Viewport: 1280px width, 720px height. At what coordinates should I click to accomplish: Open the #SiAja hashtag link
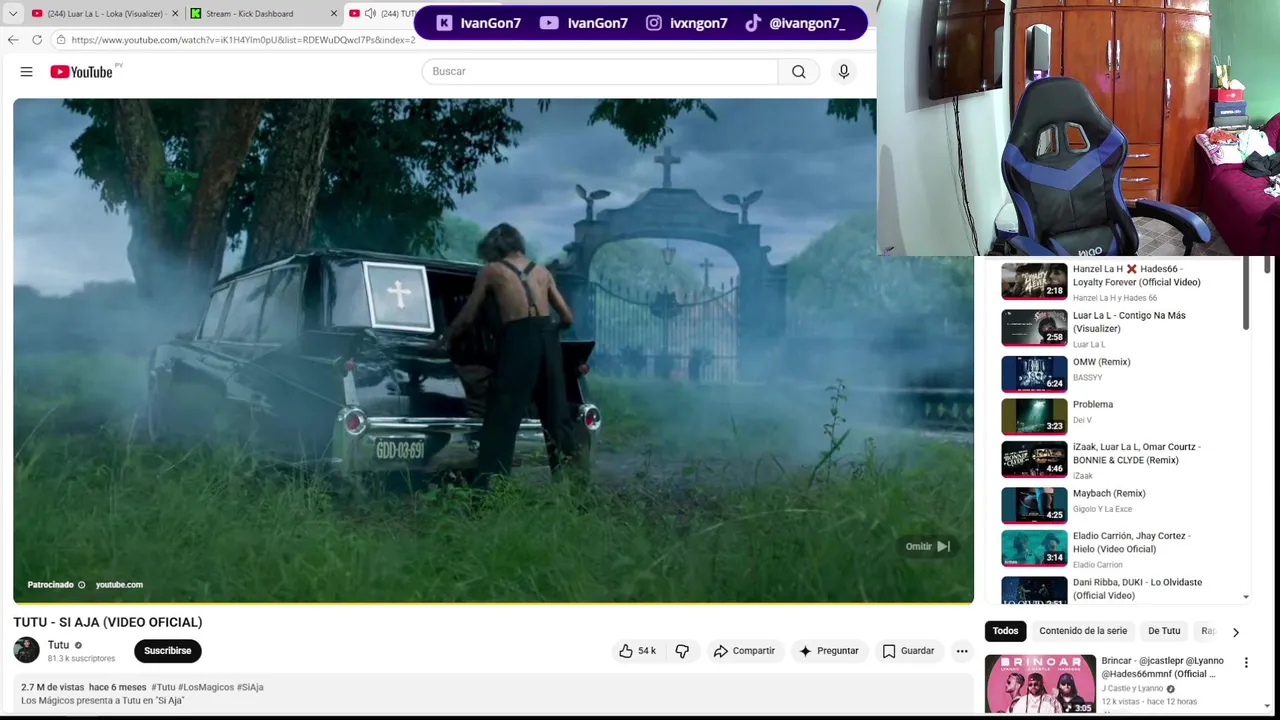(x=250, y=687)
